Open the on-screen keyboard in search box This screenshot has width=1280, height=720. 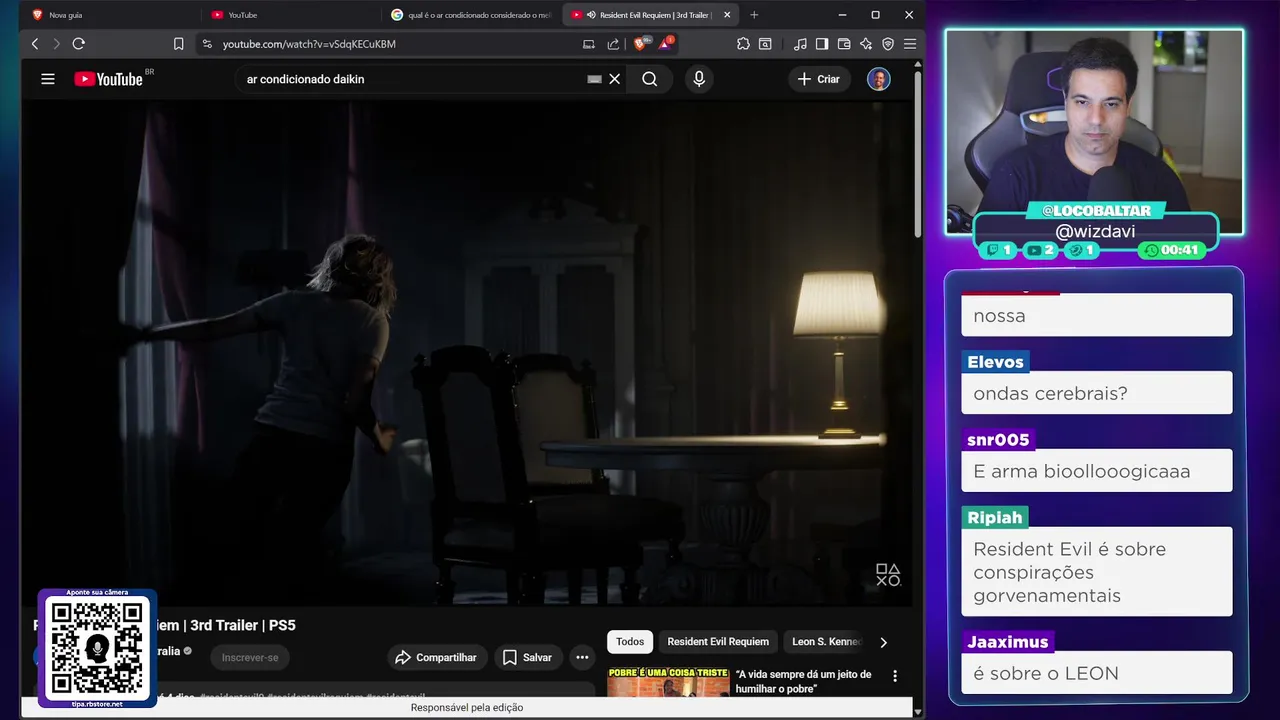595,79
